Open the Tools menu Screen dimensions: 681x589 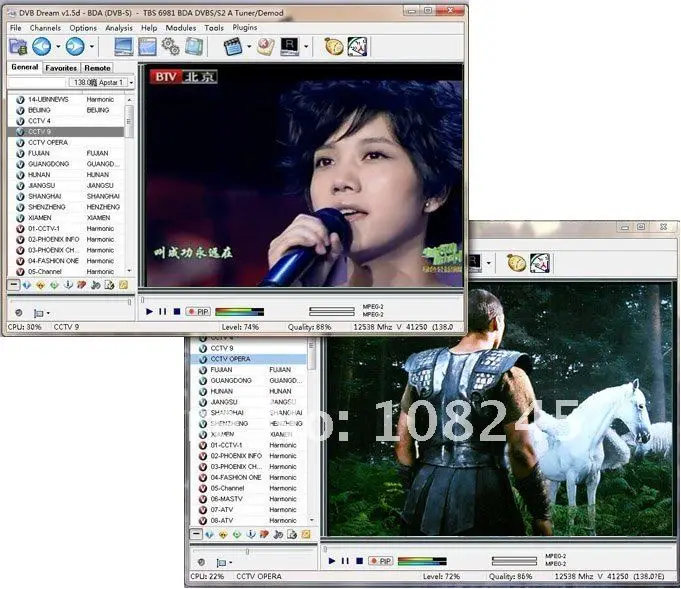point(214,28)
